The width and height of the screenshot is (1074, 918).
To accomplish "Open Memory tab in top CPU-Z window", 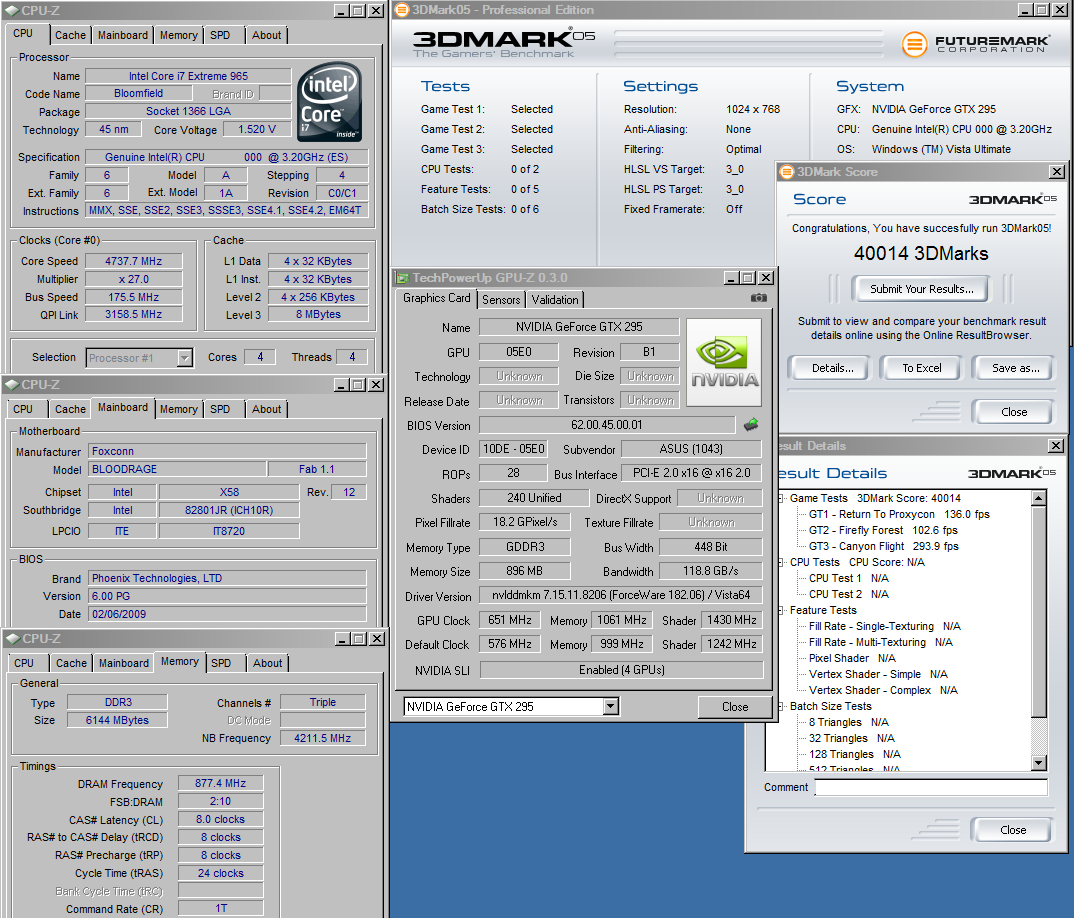I will (x=179, y=35).
